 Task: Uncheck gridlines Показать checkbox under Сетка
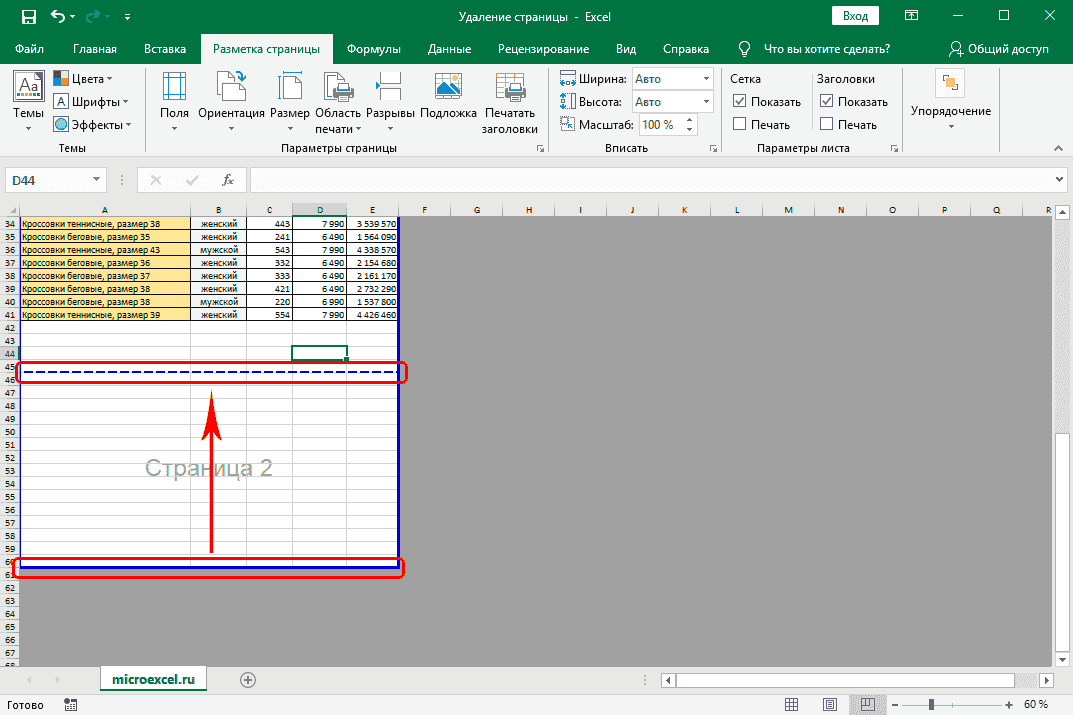[740, 101]
